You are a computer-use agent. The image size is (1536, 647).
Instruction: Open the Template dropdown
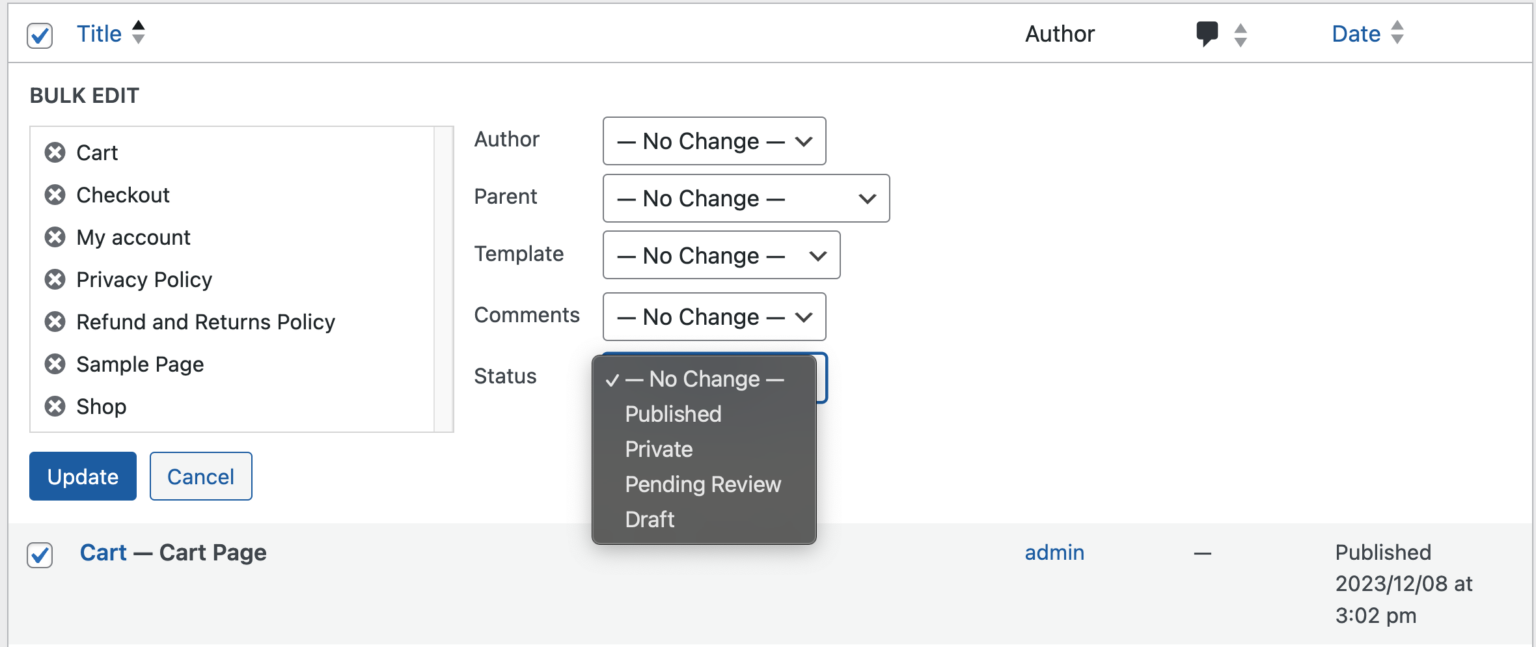tap(721, 255)
